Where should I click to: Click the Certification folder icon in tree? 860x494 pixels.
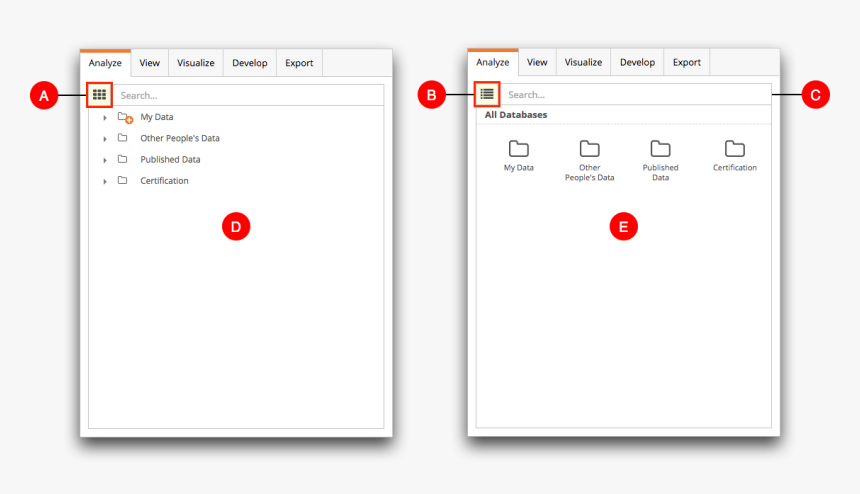point(122,180)
